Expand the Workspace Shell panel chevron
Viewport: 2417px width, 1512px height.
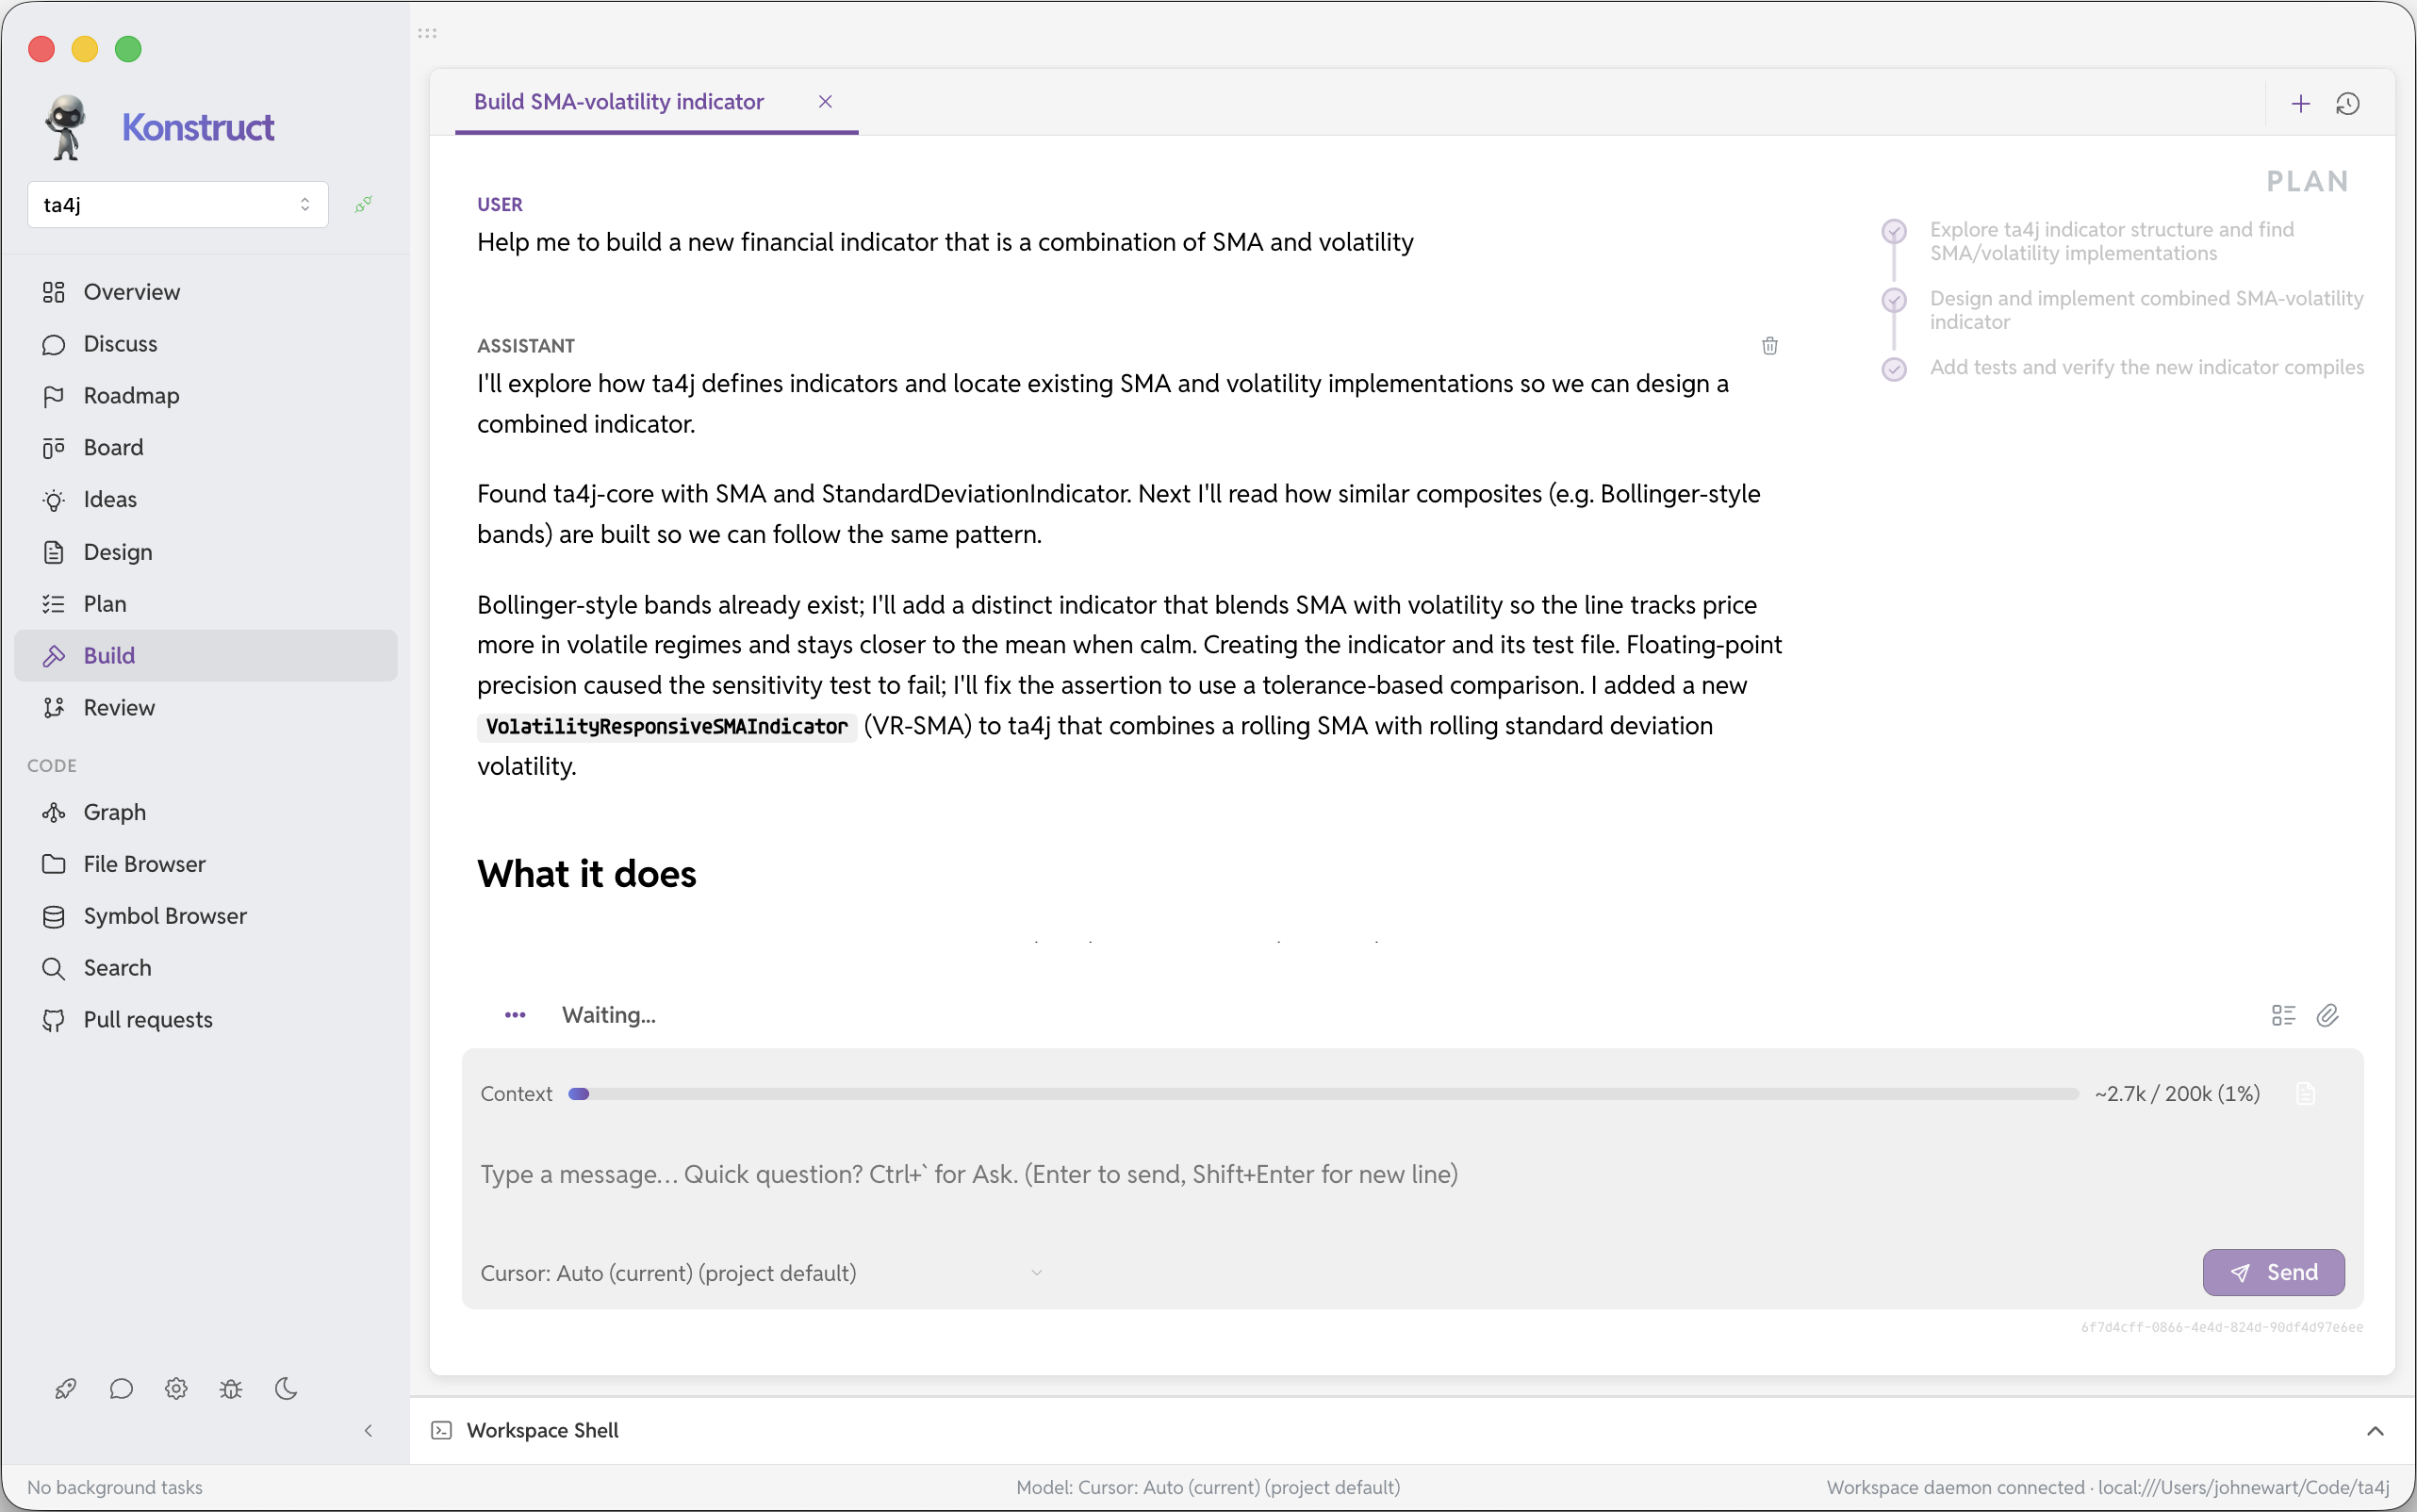[x=2375, y=1431]
